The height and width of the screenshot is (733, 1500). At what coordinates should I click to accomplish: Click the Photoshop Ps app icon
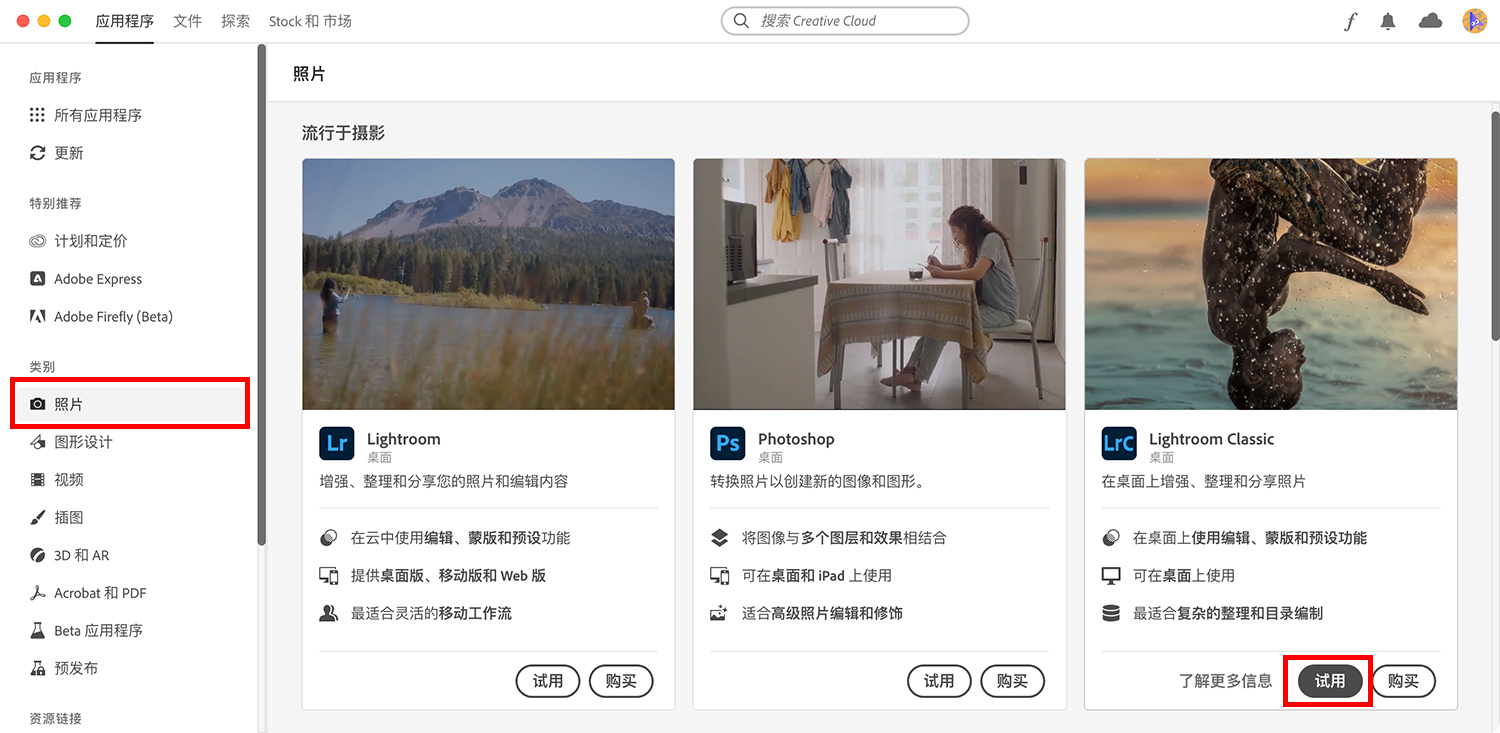click(728, 443)
